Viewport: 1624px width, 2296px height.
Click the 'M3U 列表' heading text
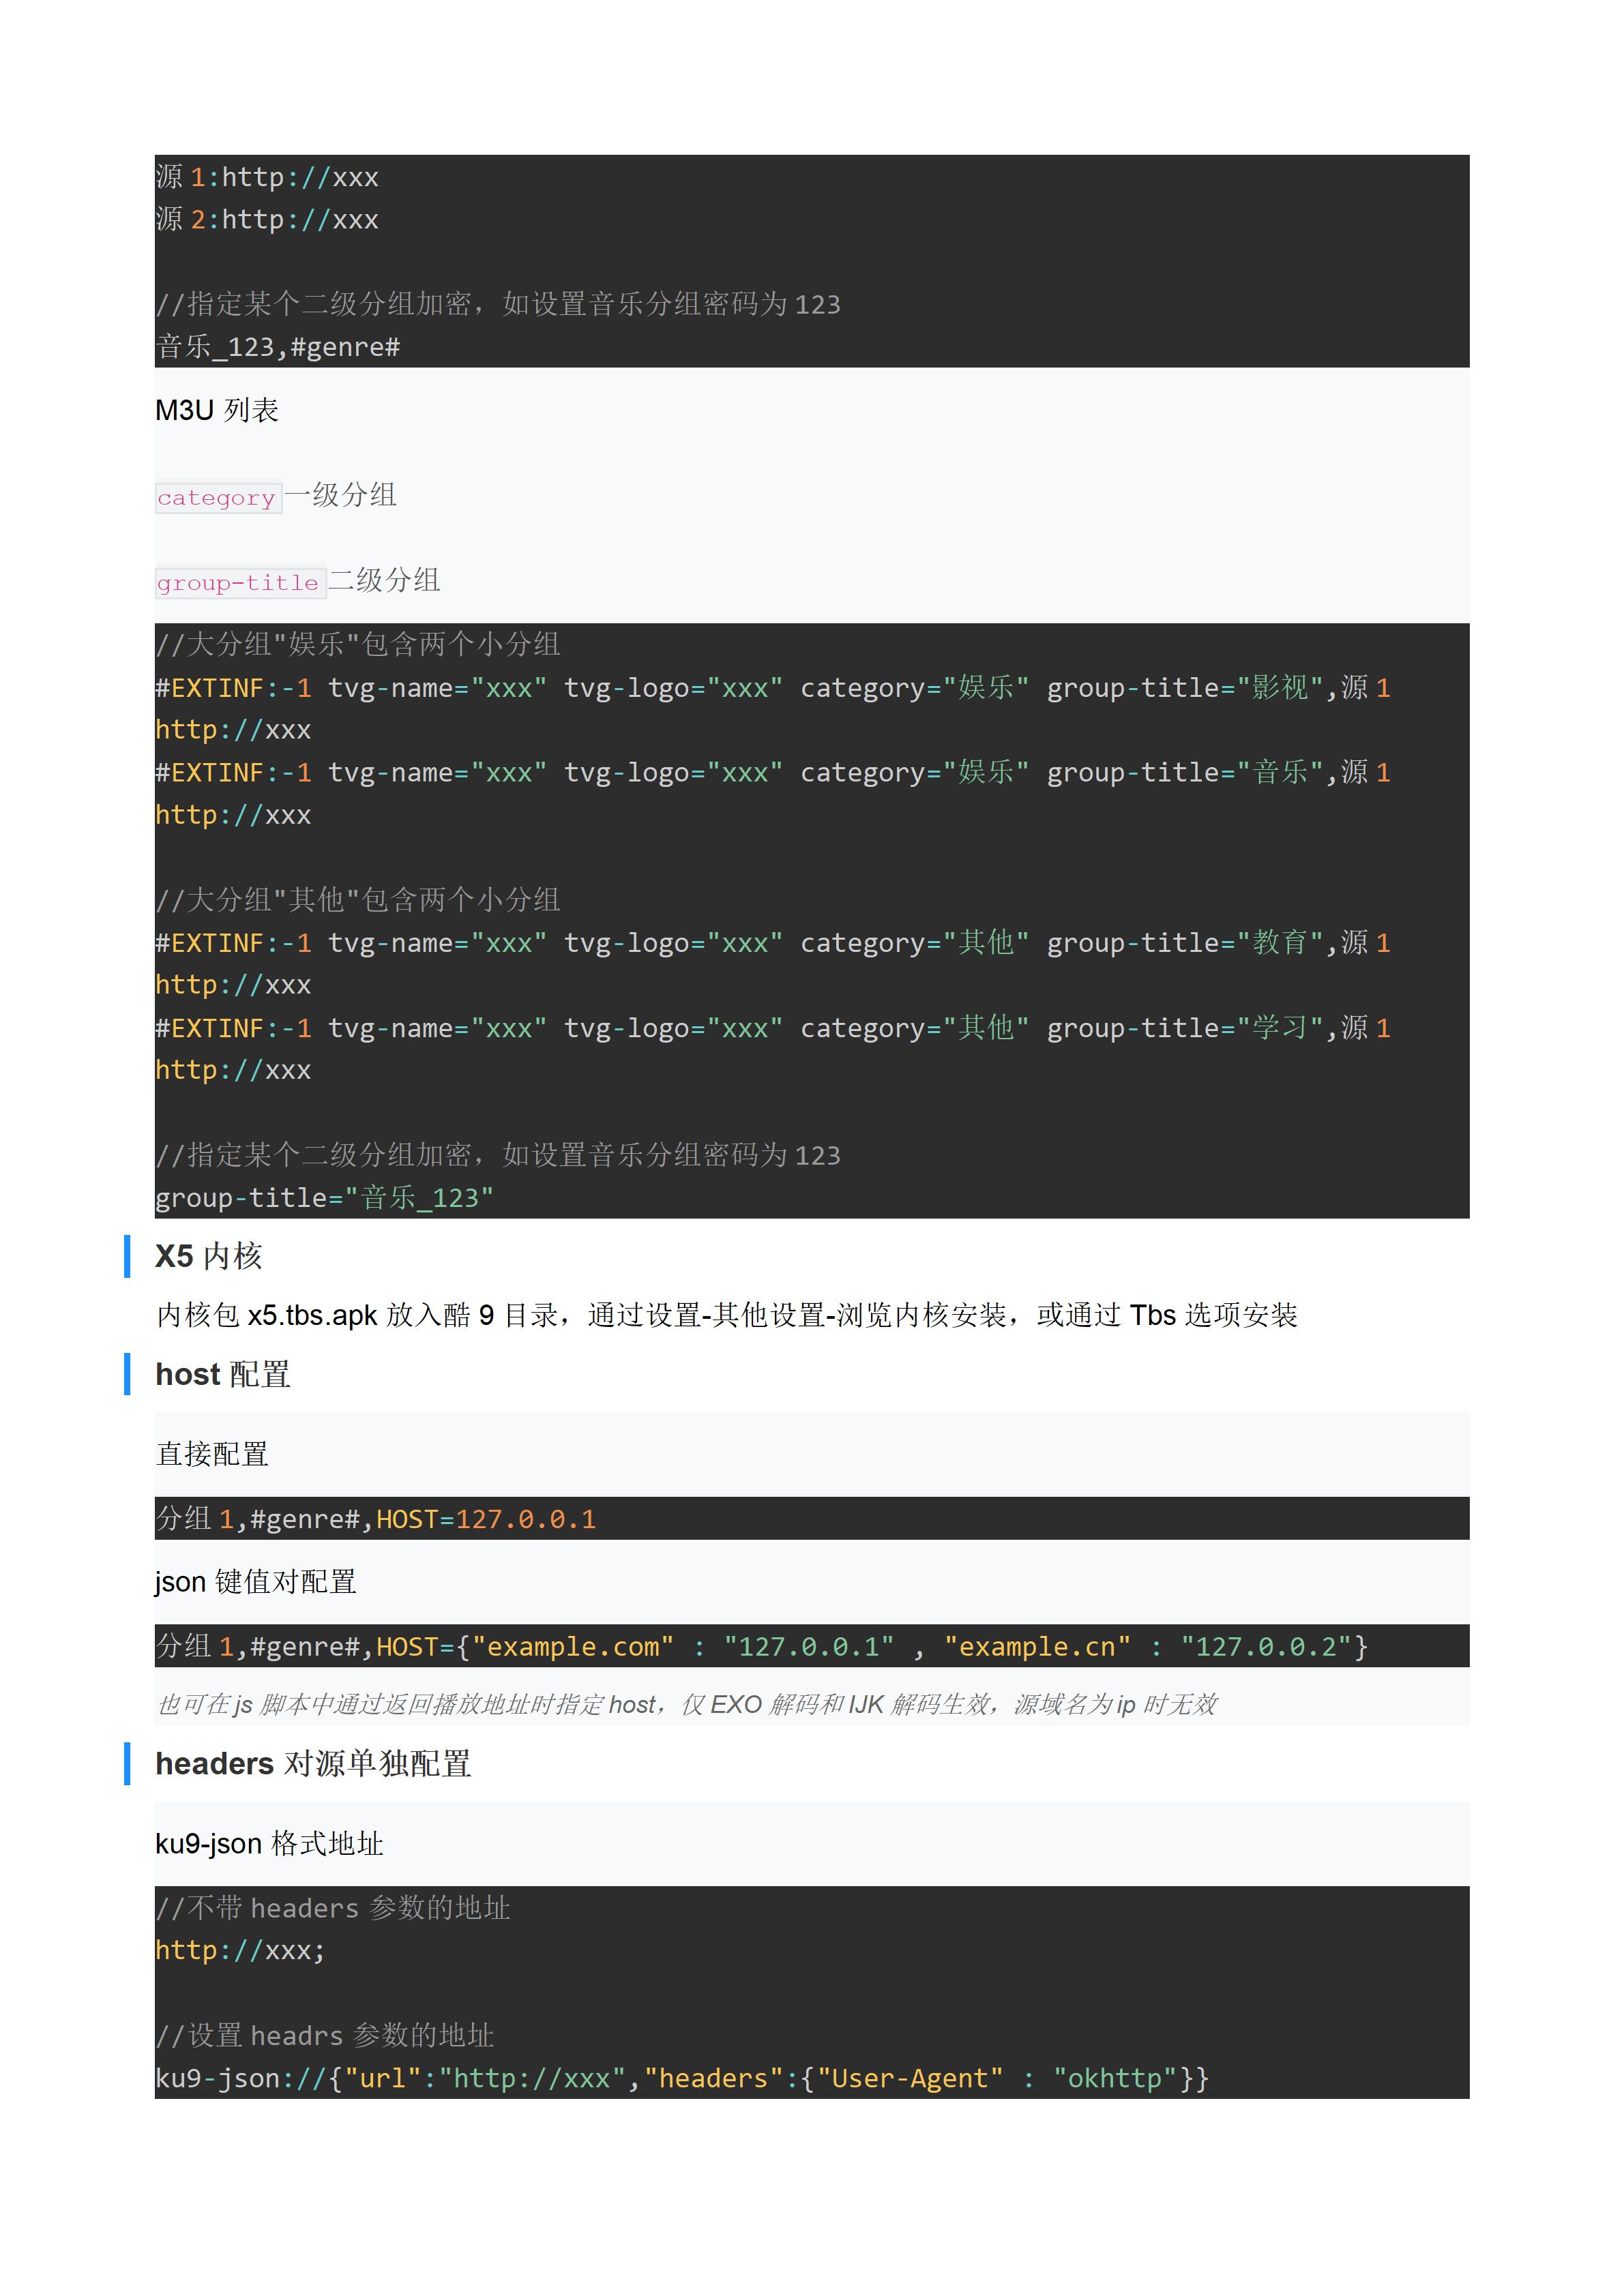click(216, 410)
